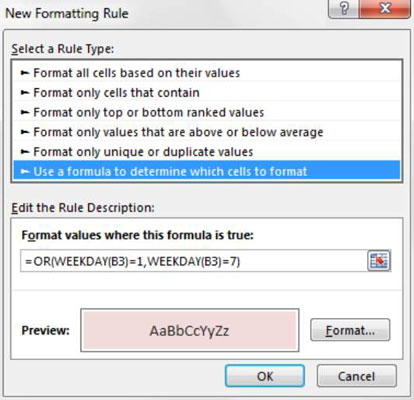Click the range selector icon in formula box
Viewport: 414px width, 400px height.
tap(379, 261)
